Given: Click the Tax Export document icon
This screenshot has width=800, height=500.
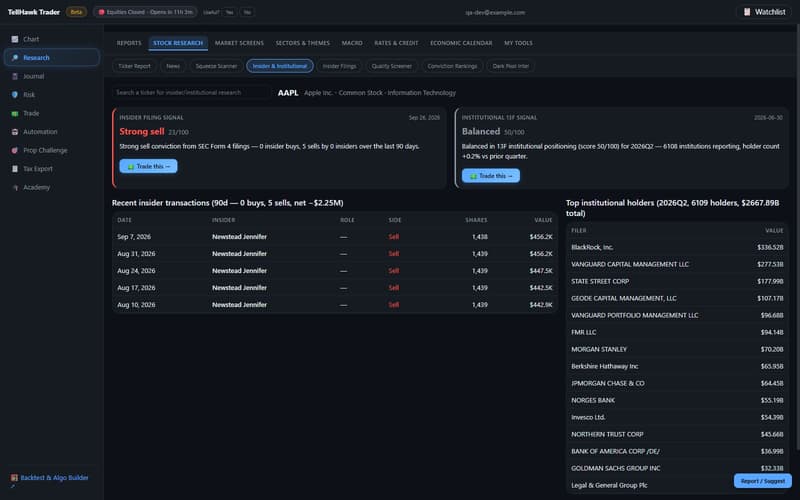Looking at the screenshot, I should click(15, 169).
